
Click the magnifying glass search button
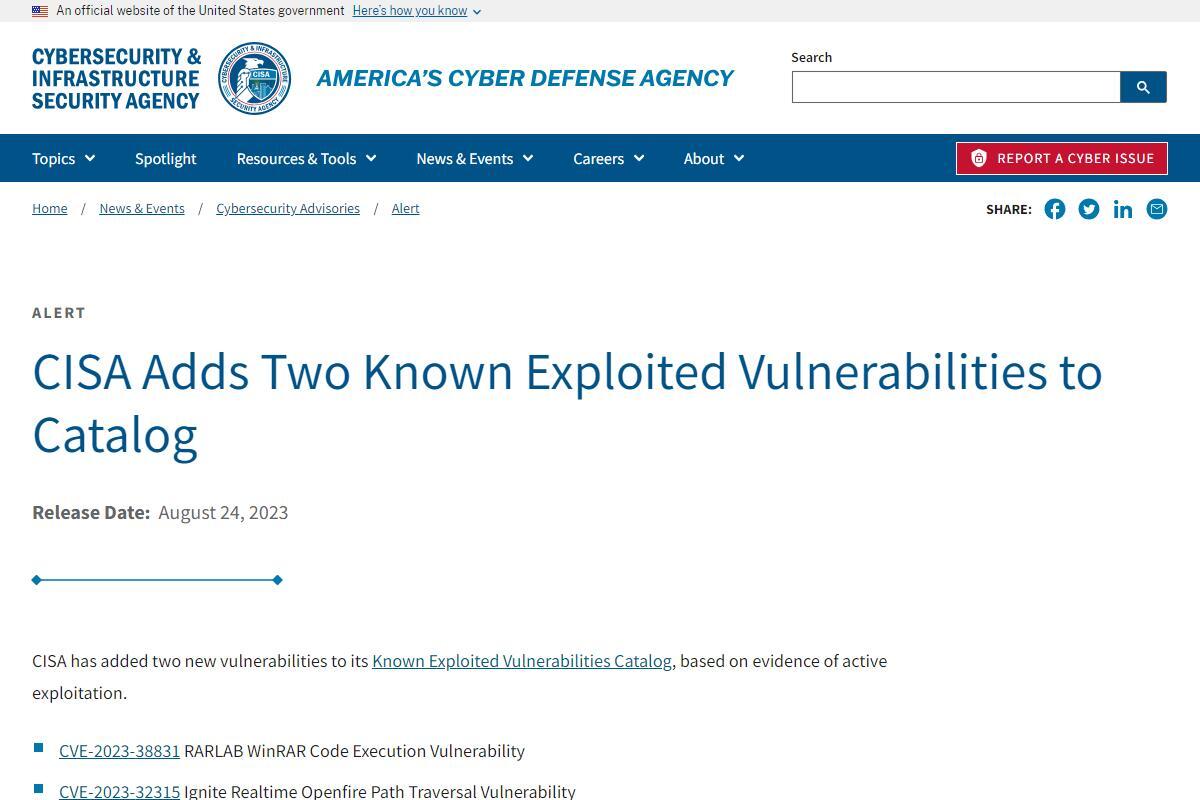[1143, 87]
